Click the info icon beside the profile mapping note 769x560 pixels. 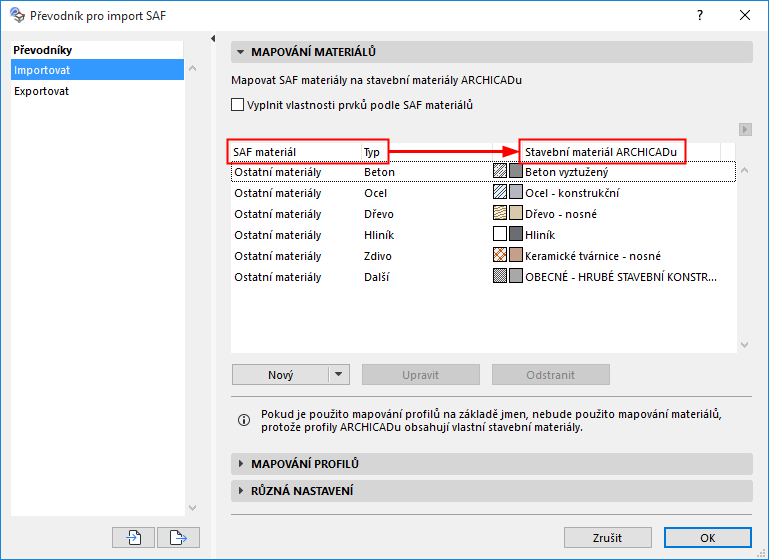tap(244, 420)
